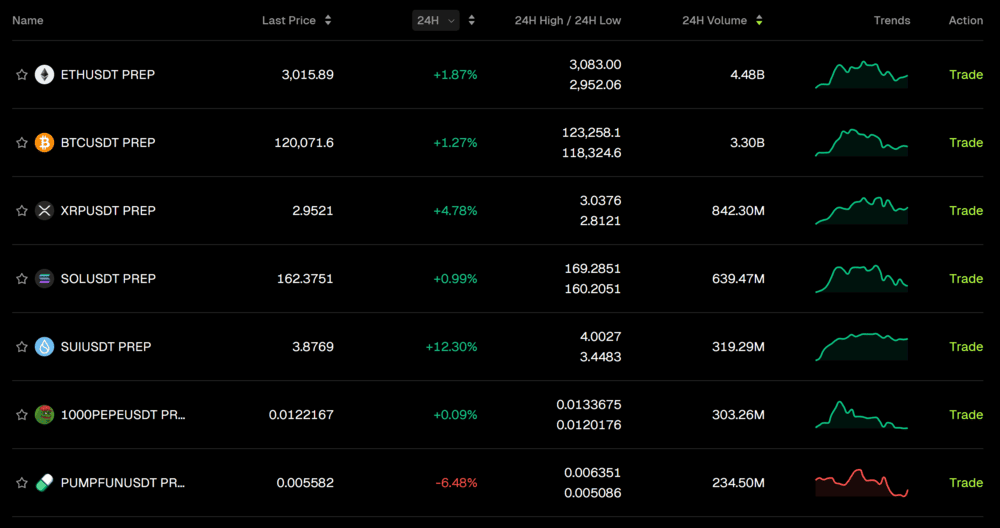Select the 1000PEPEUSDT pair name
This screenshot has height=528, width=1000.
(x=122, y=415)
